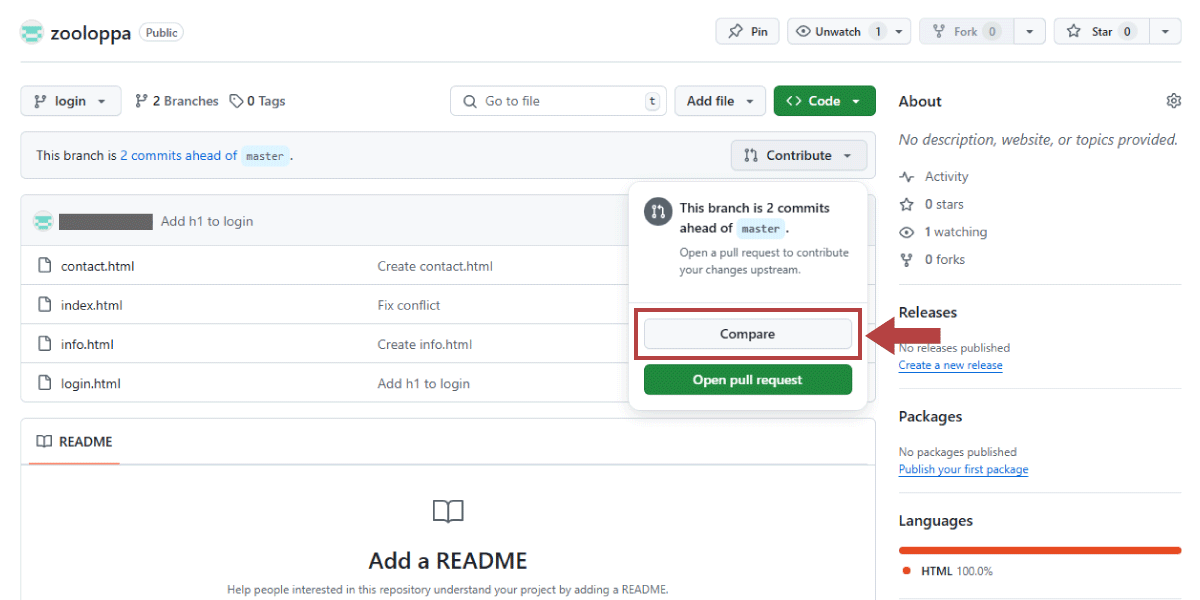View the 1 watching link
This screenshot has height=600, width=1200.
(x=943, y=232)
